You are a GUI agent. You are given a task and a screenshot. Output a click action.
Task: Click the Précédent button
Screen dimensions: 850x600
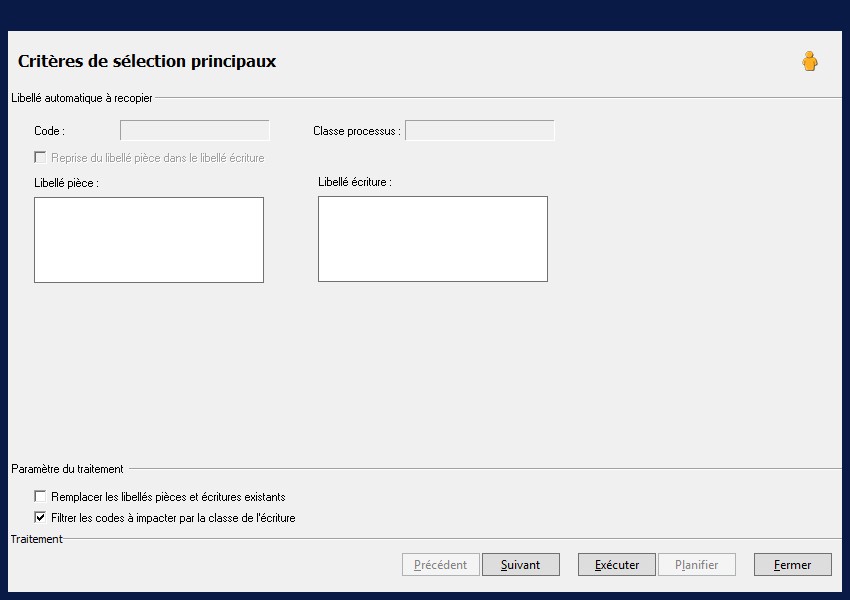(441, 565)
